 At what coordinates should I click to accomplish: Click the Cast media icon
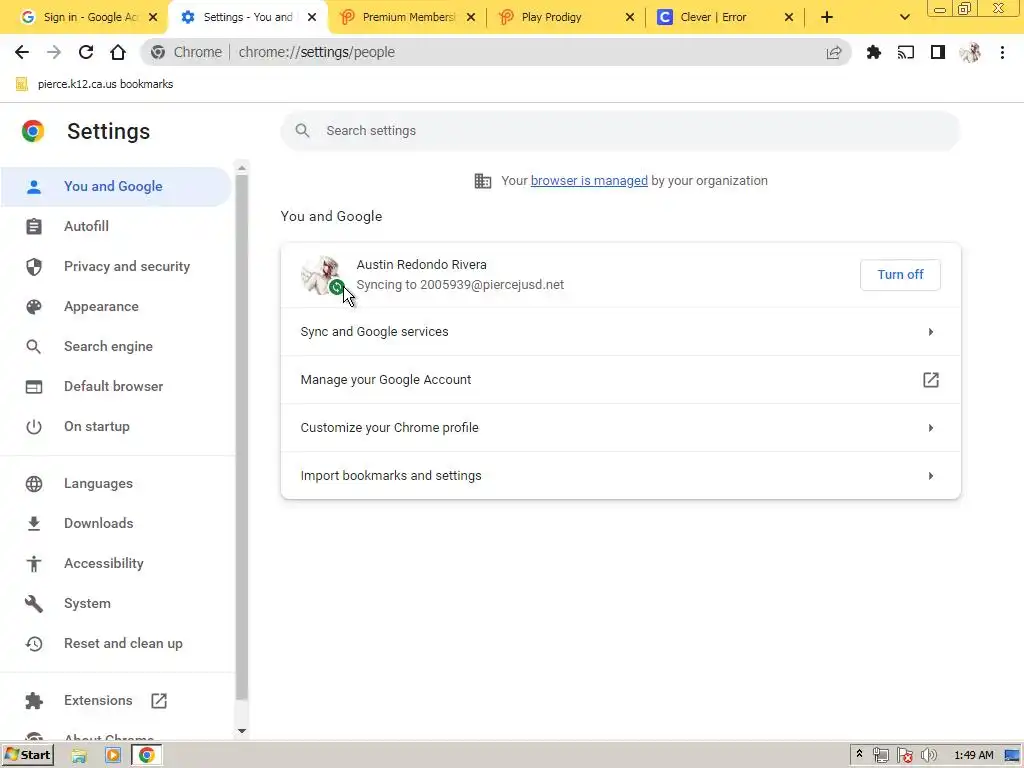click(906, 52)
